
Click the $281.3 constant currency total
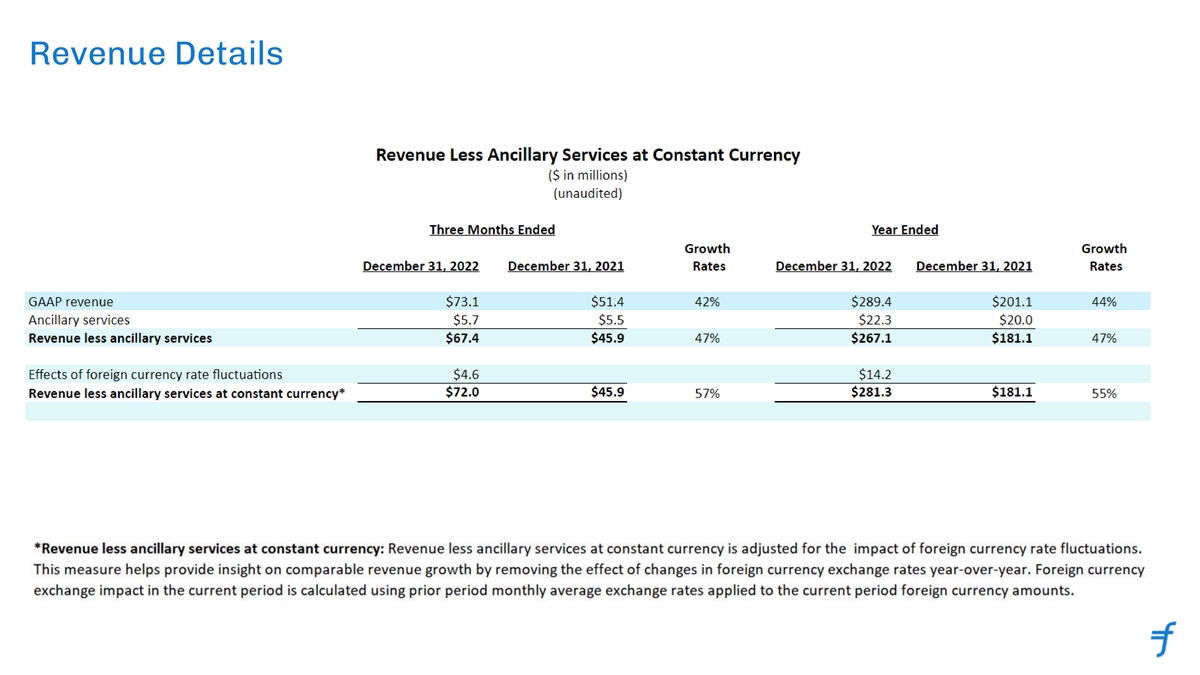click(870, 392)
